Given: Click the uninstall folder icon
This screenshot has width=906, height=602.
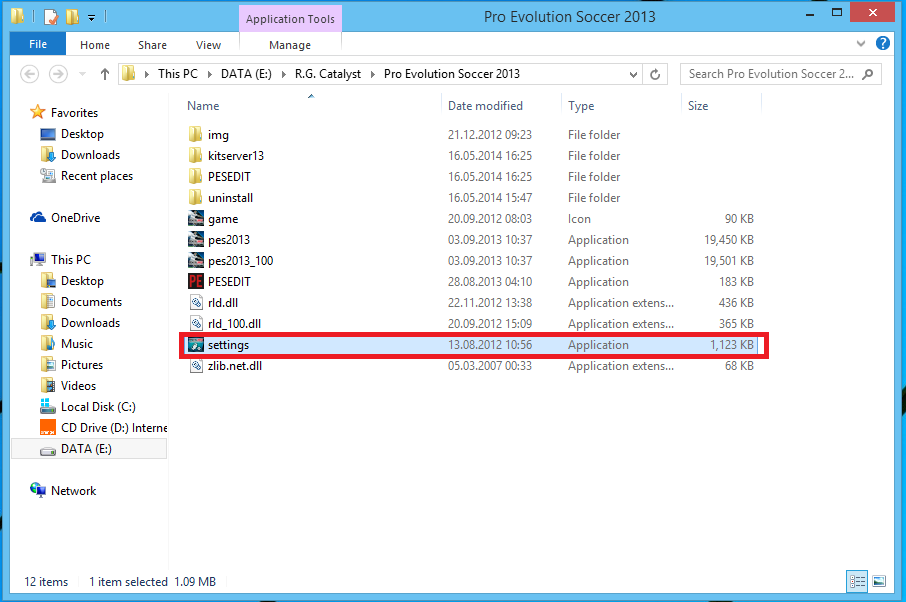Looking at the screenshot, I should (x=195, y=198).
